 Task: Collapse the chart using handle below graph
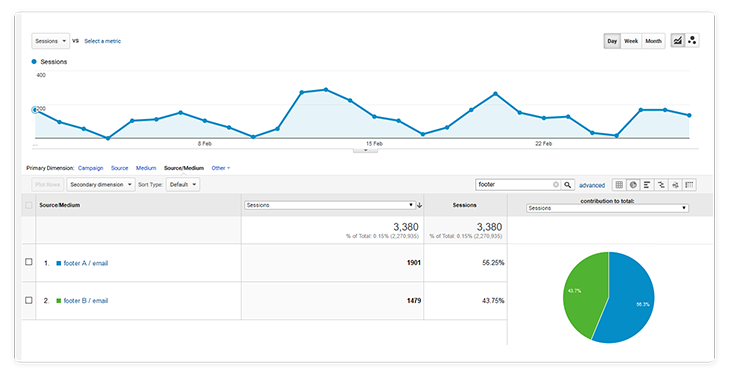tap(365, 150)
